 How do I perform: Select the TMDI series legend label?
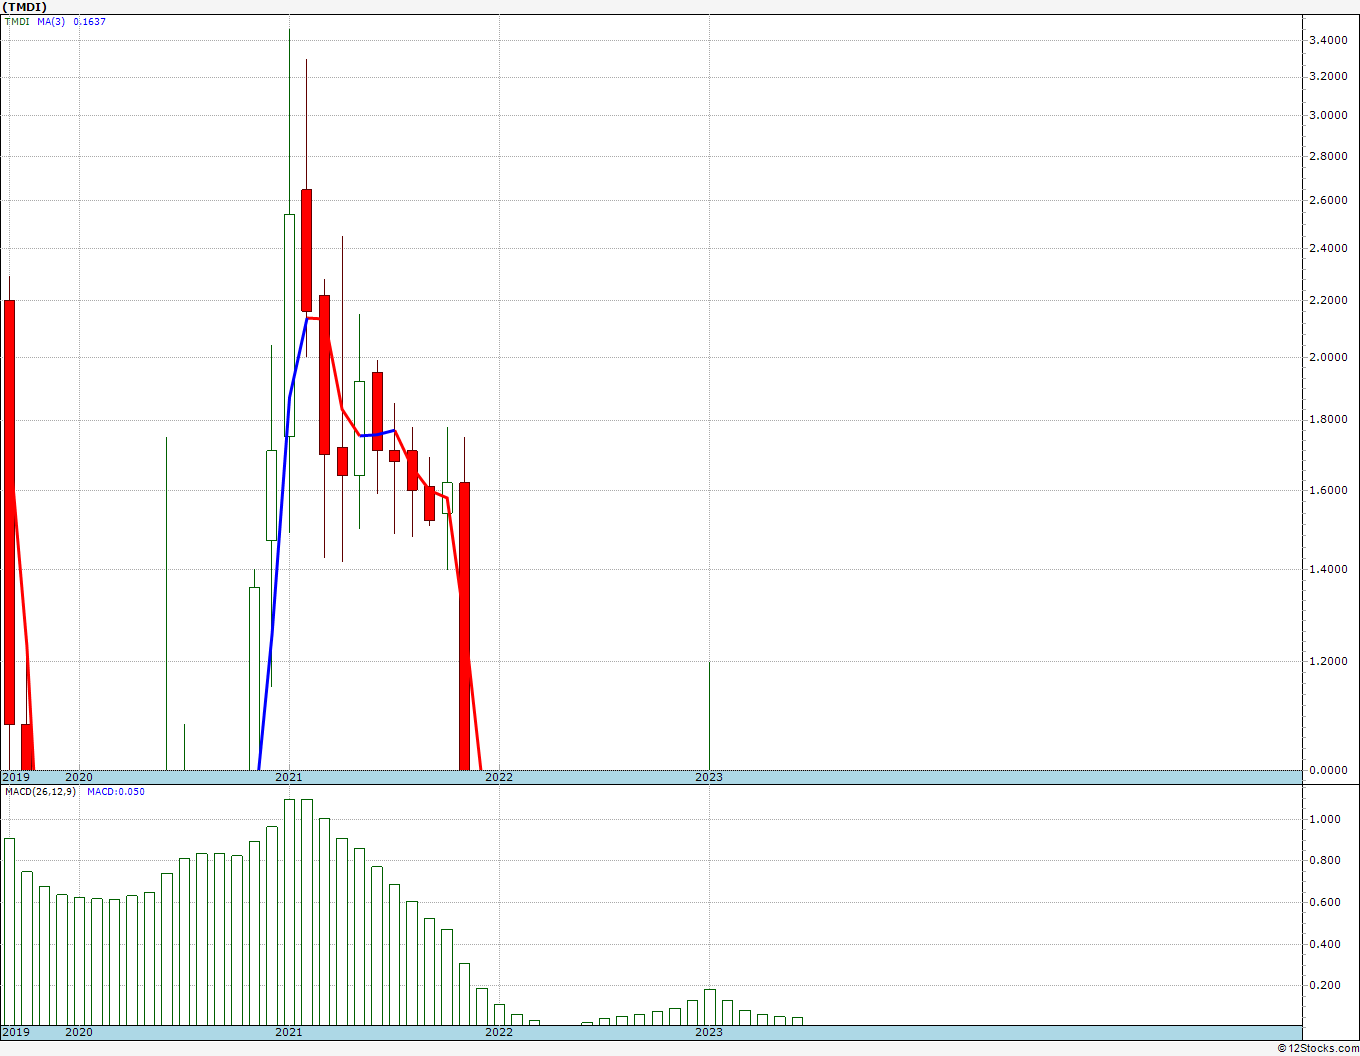[x=17, y=22]
